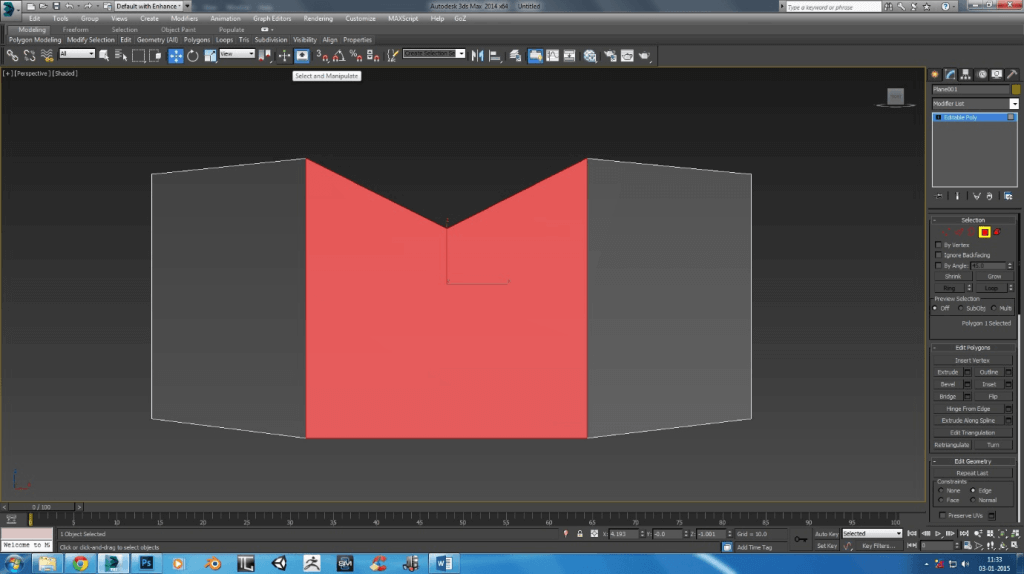Open Select by Name dialog

(x=121, y=56)
